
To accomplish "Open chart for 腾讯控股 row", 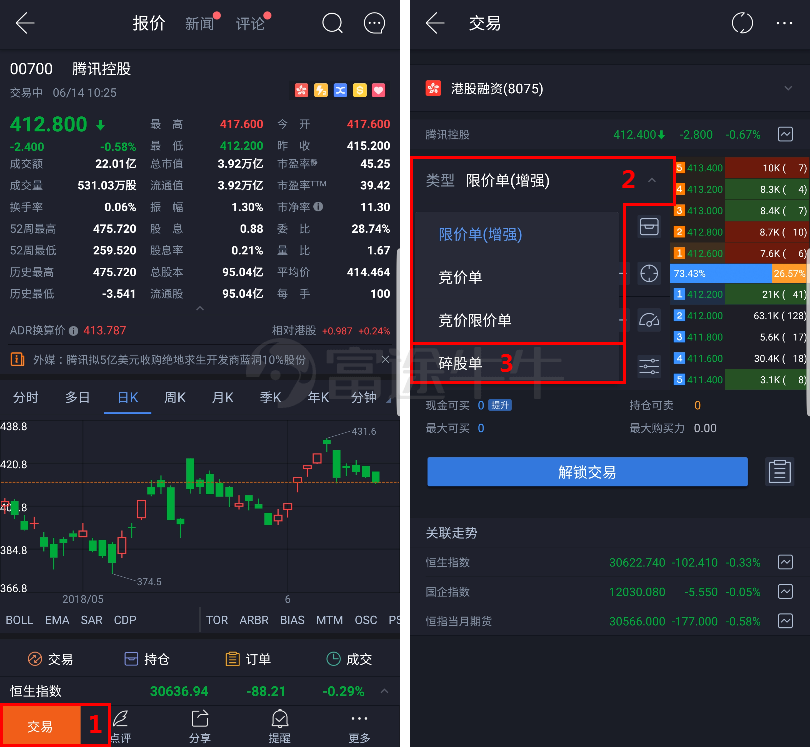I will click(785, 134).
